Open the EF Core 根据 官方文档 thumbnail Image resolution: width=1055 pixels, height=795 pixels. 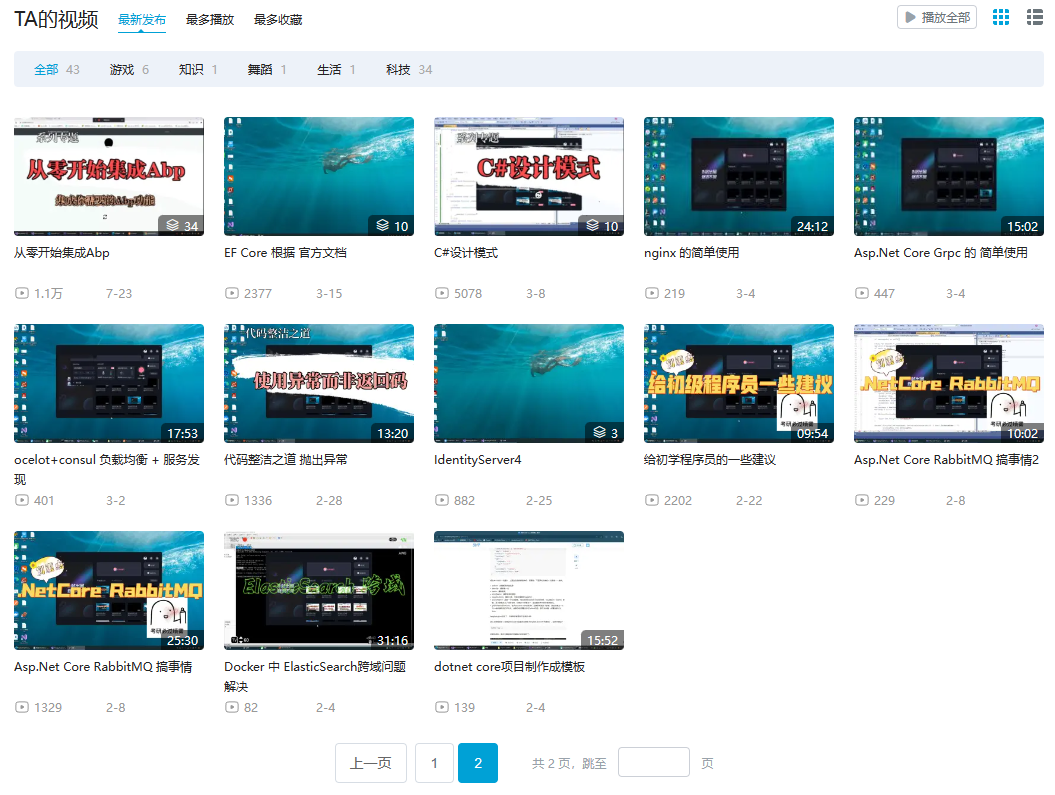(x=319, y=176)
